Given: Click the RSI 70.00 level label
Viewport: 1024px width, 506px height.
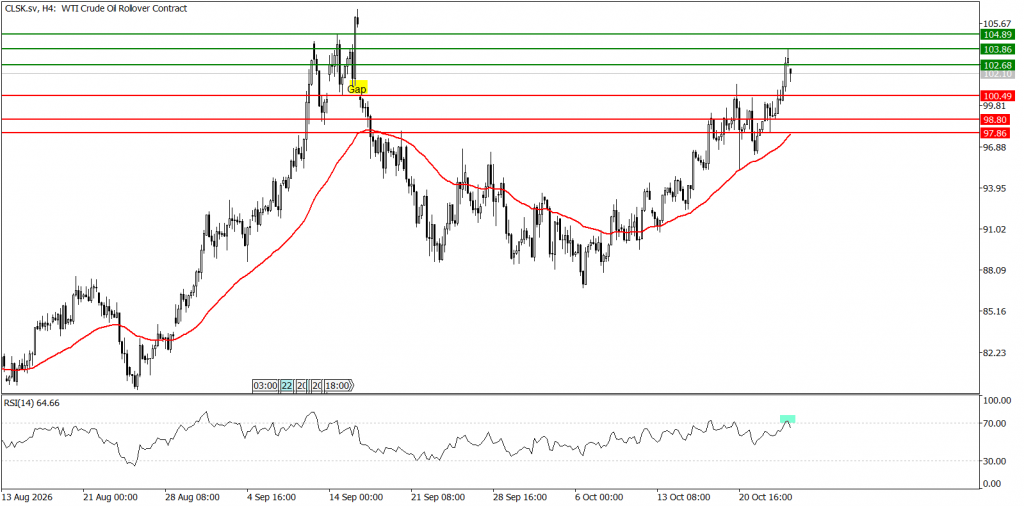Looking at the screenshot, I should click(997, 424).
